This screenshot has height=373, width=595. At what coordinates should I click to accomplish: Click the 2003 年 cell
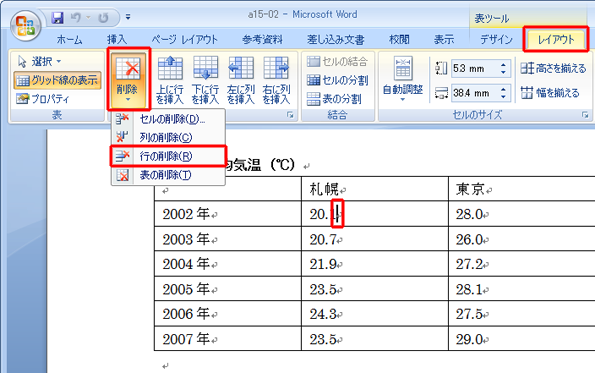tap(228, 239)
